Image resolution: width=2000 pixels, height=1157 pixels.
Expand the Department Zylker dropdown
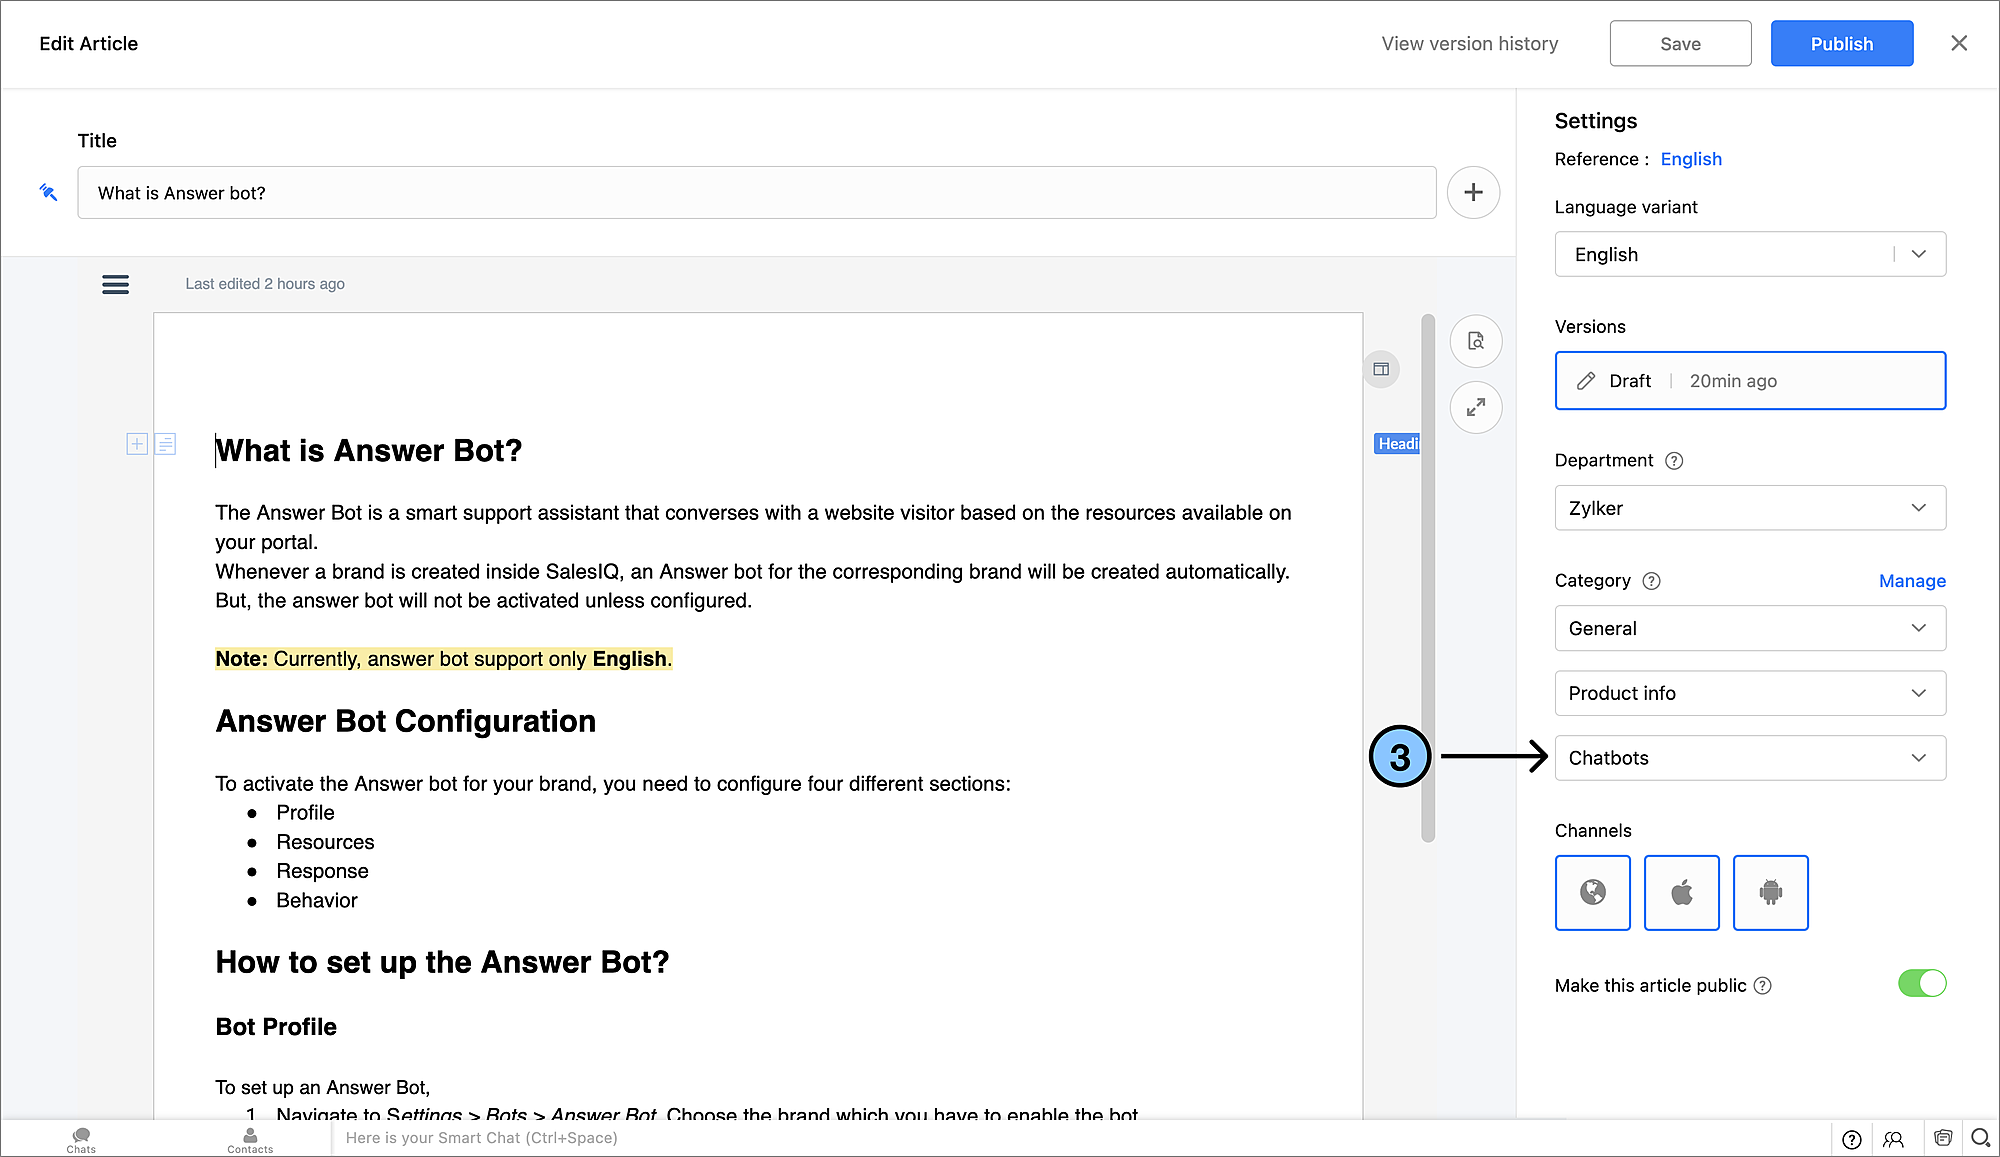point(1749,508)
